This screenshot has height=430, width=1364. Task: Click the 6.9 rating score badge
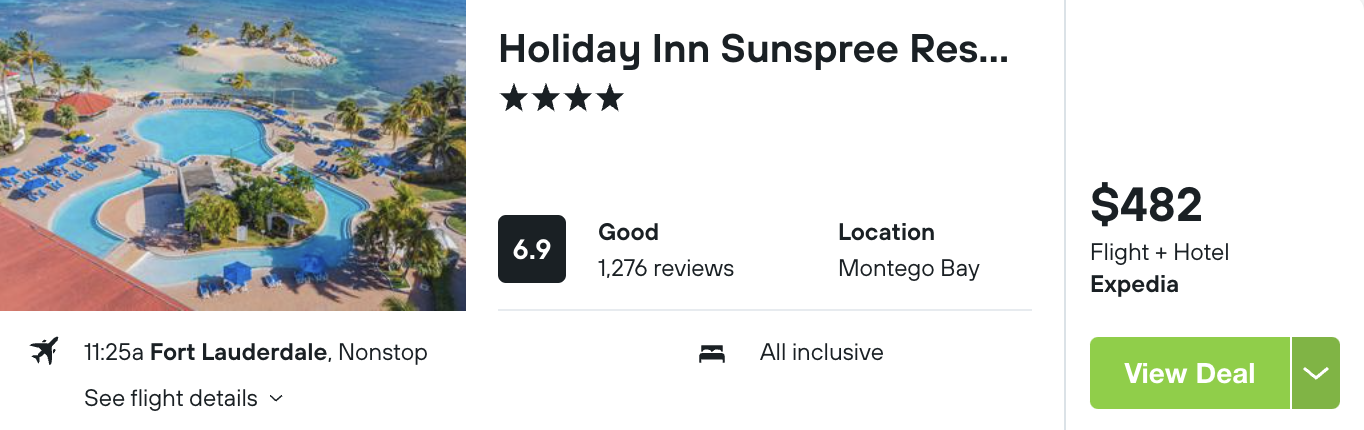(x=532, y=249)
